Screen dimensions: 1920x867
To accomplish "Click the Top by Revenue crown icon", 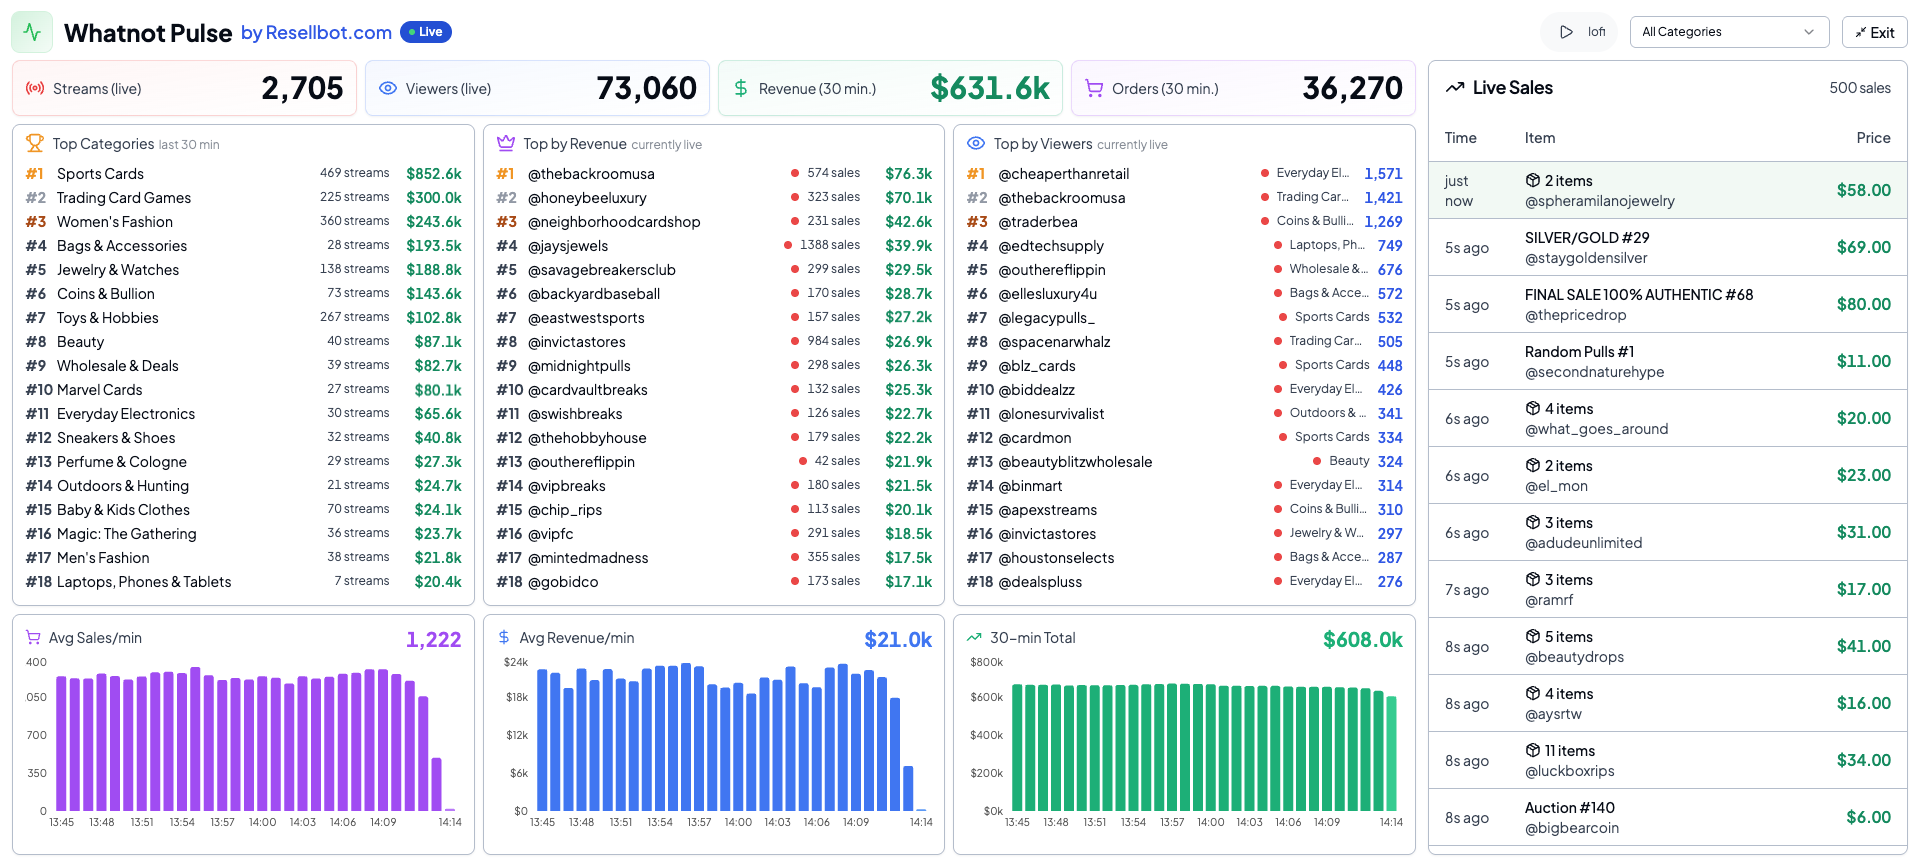I will pos(506,143).
